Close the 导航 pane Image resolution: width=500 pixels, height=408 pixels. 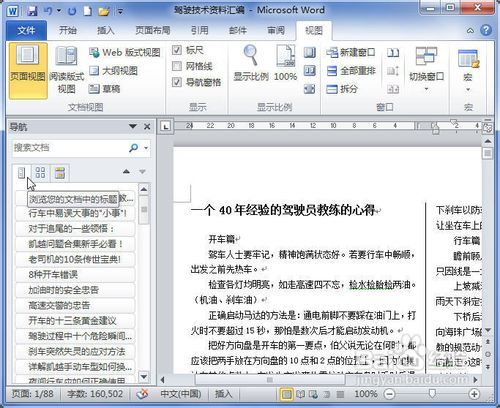[147, 126]
